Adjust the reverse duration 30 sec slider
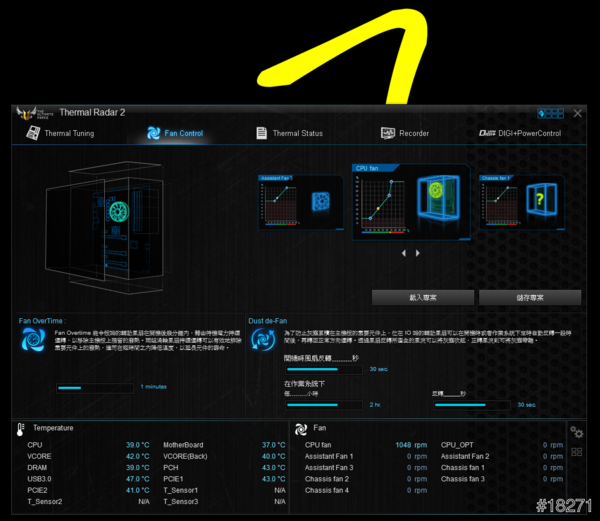Viewport: 600px width, 521px height. (472, 405)
